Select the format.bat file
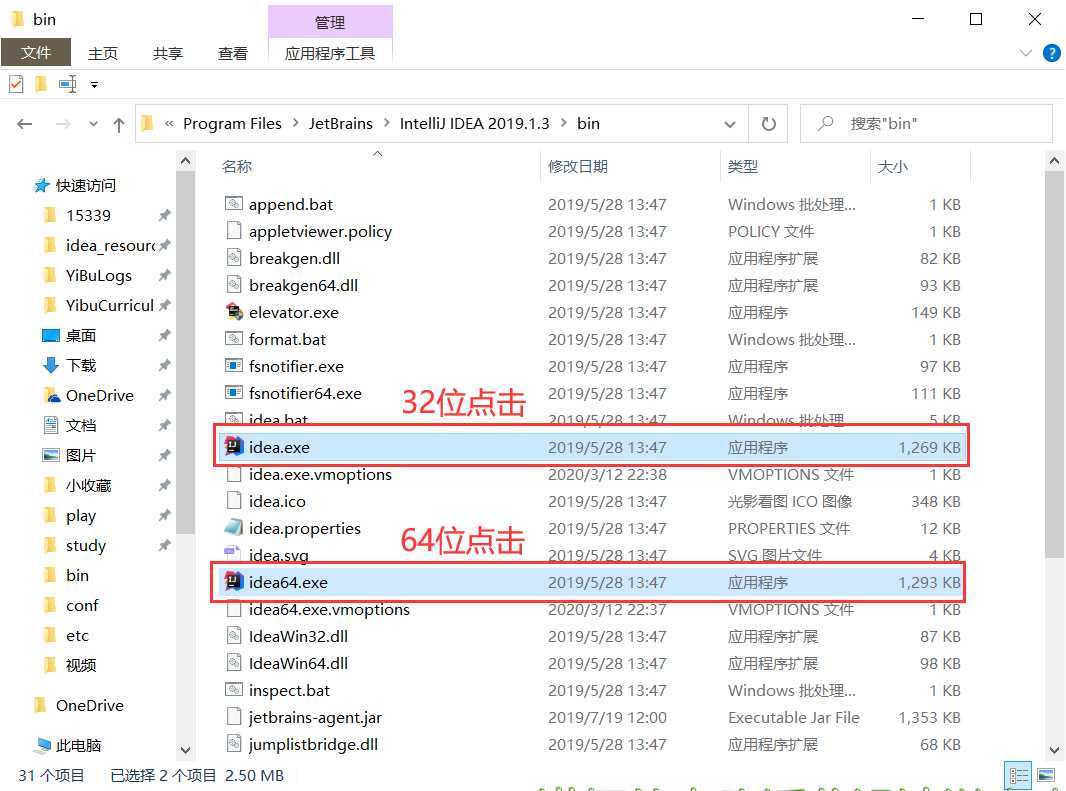This screenshot has width=1066, height=791. (287, 339)
